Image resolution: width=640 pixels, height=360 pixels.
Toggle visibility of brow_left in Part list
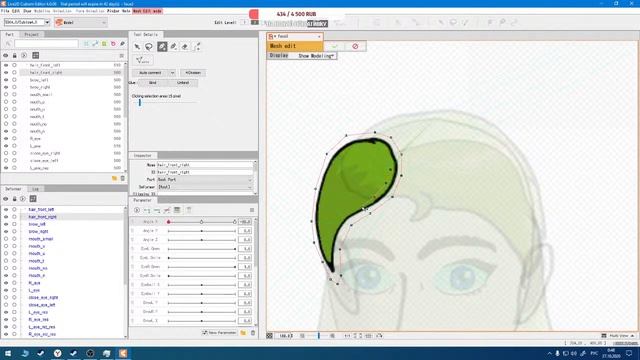click(6, 80)
